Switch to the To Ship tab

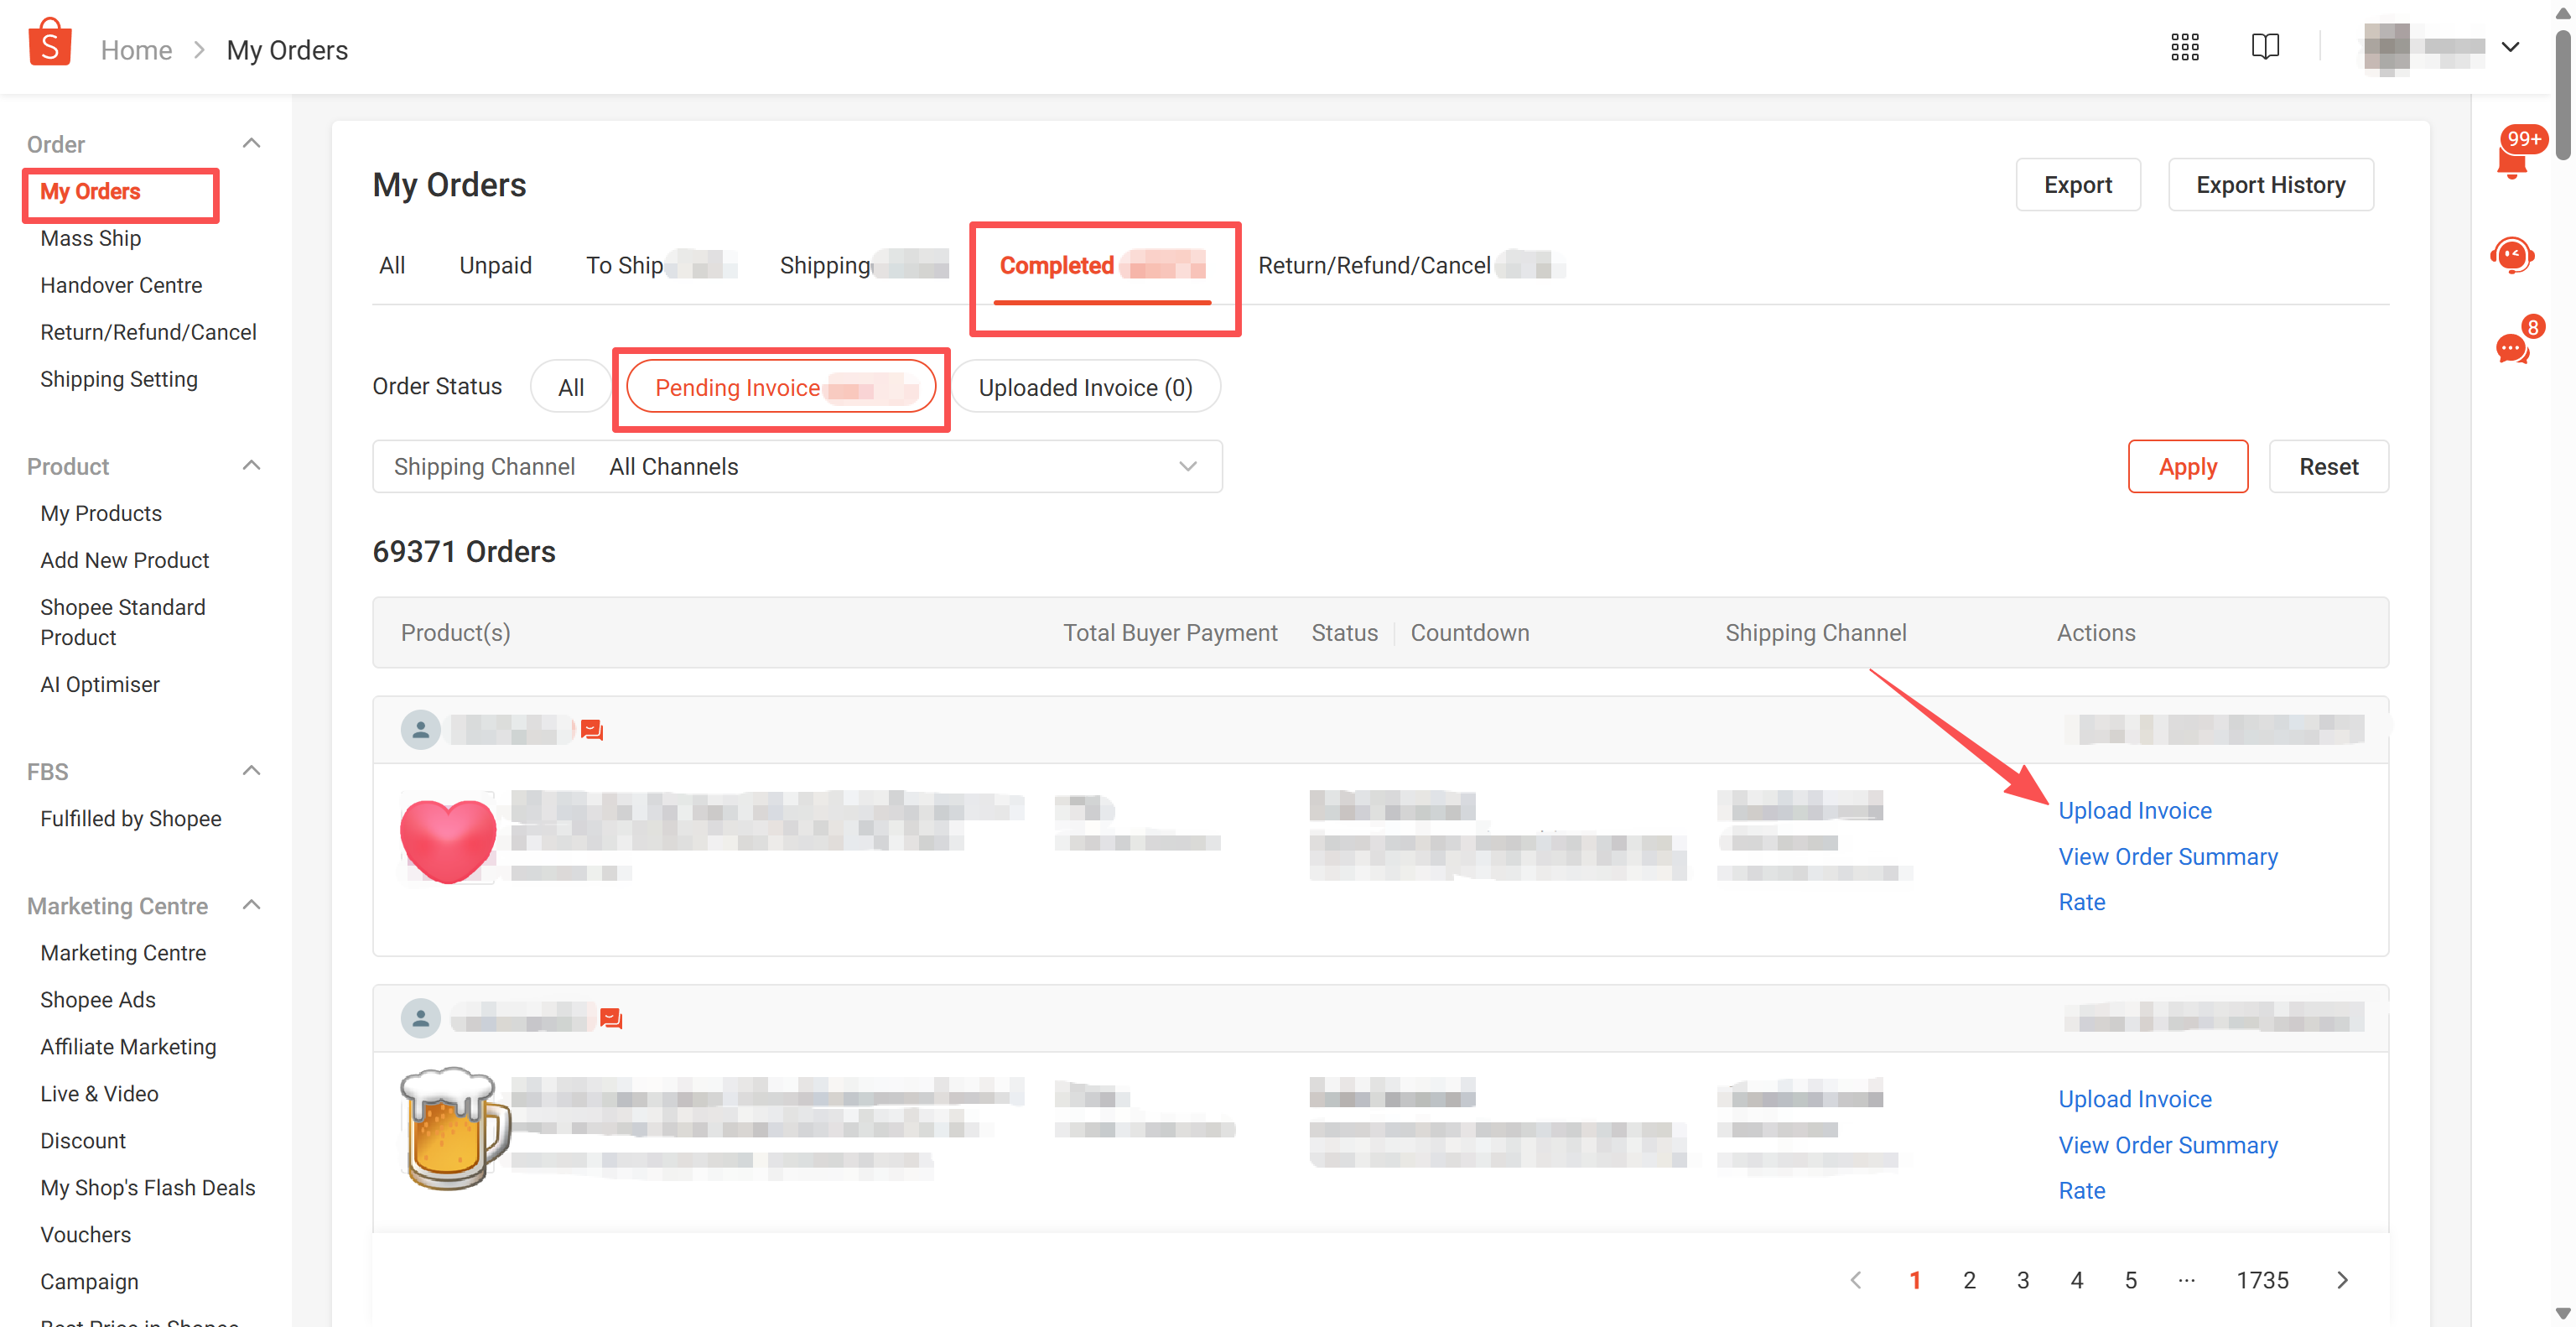click(x=625, y=265)
